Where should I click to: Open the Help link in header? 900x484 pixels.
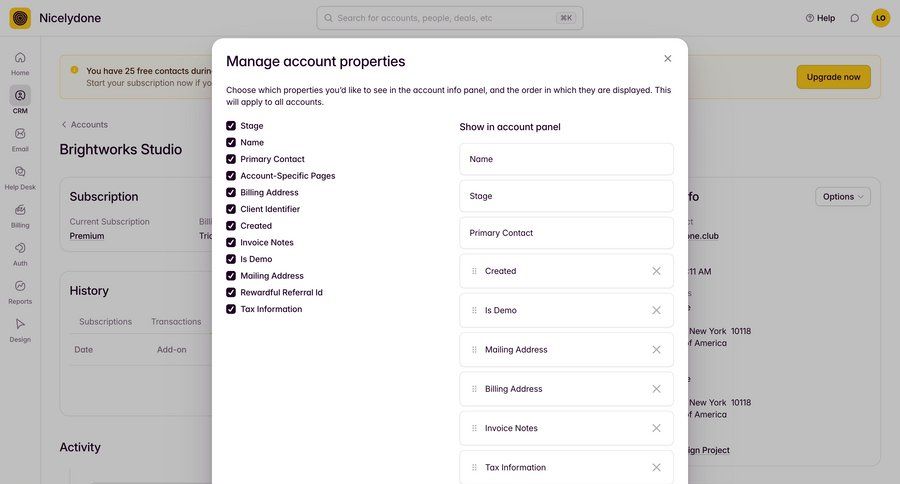click(x=820, y=18)
